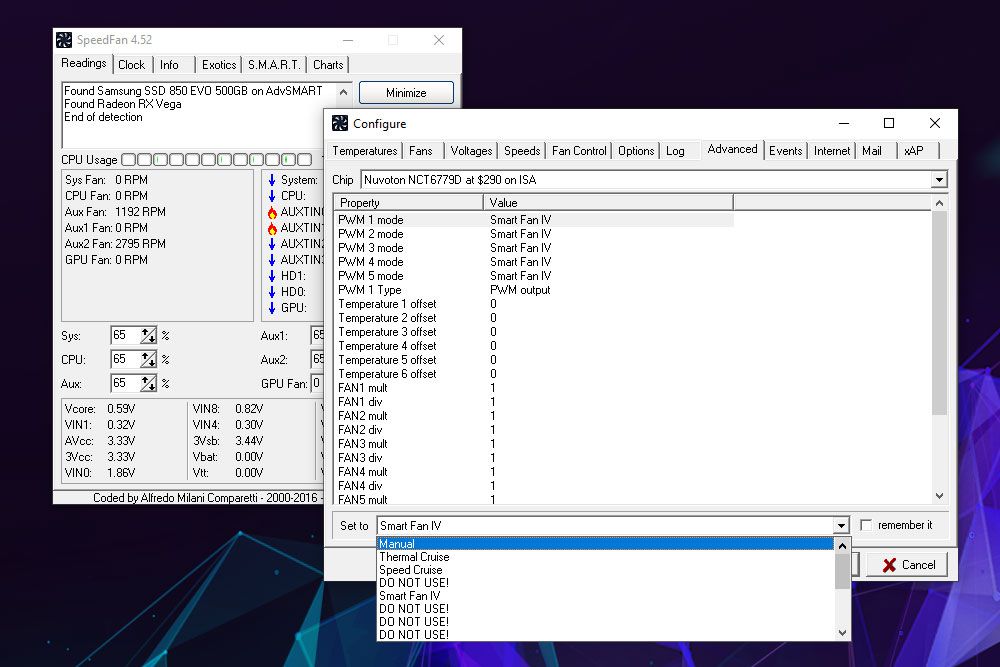The image size is (1000, 667).
Task: Adjust the CPU fan speed spinner
Action: pyautogui.click(x=149, y=359)
